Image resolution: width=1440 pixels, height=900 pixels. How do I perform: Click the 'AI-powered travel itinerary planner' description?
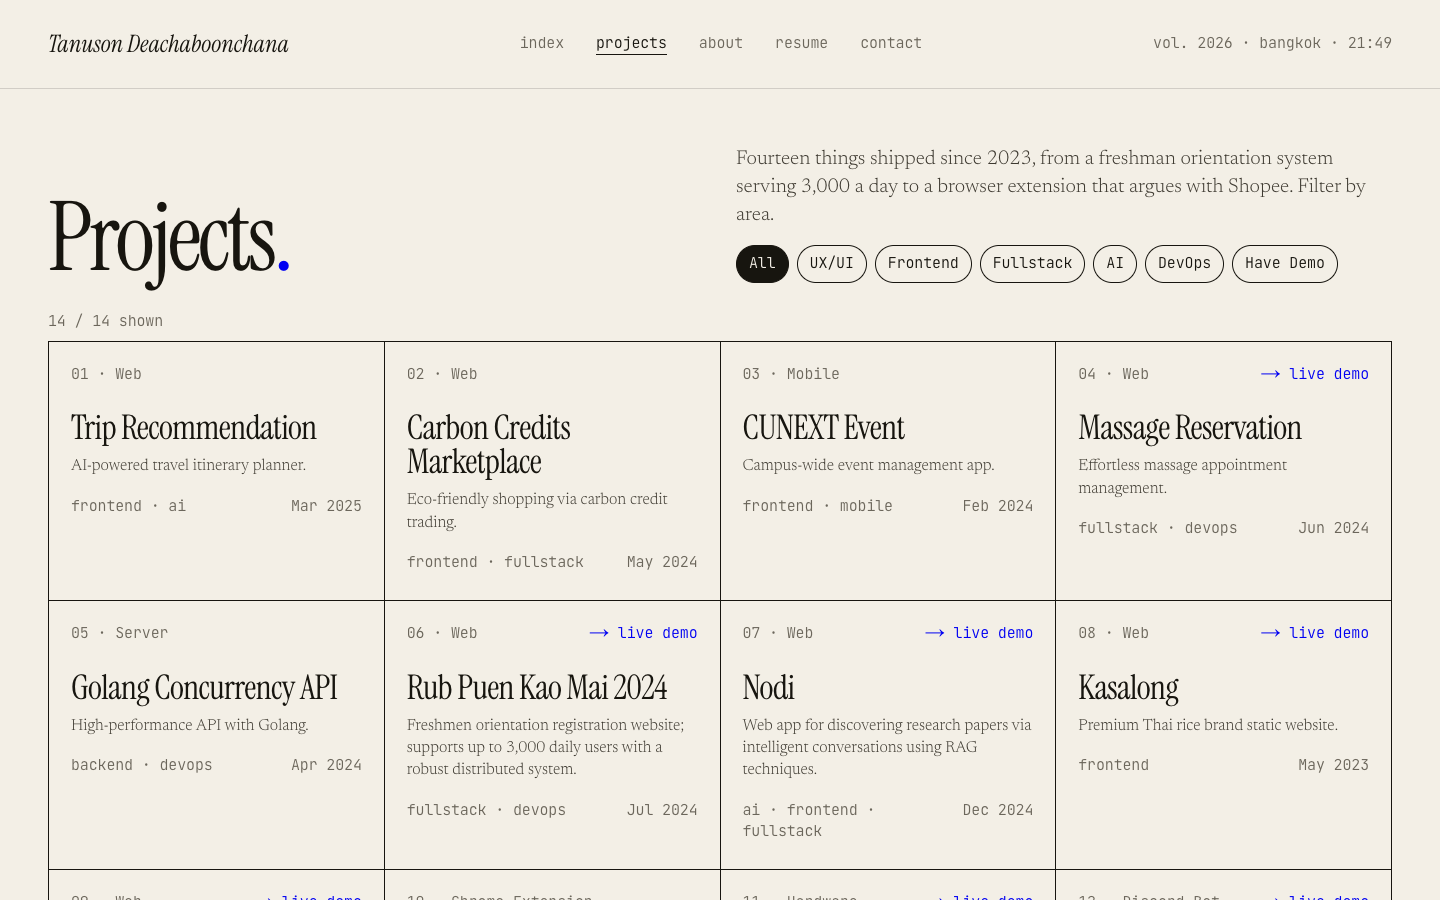[x=188, y=465]
